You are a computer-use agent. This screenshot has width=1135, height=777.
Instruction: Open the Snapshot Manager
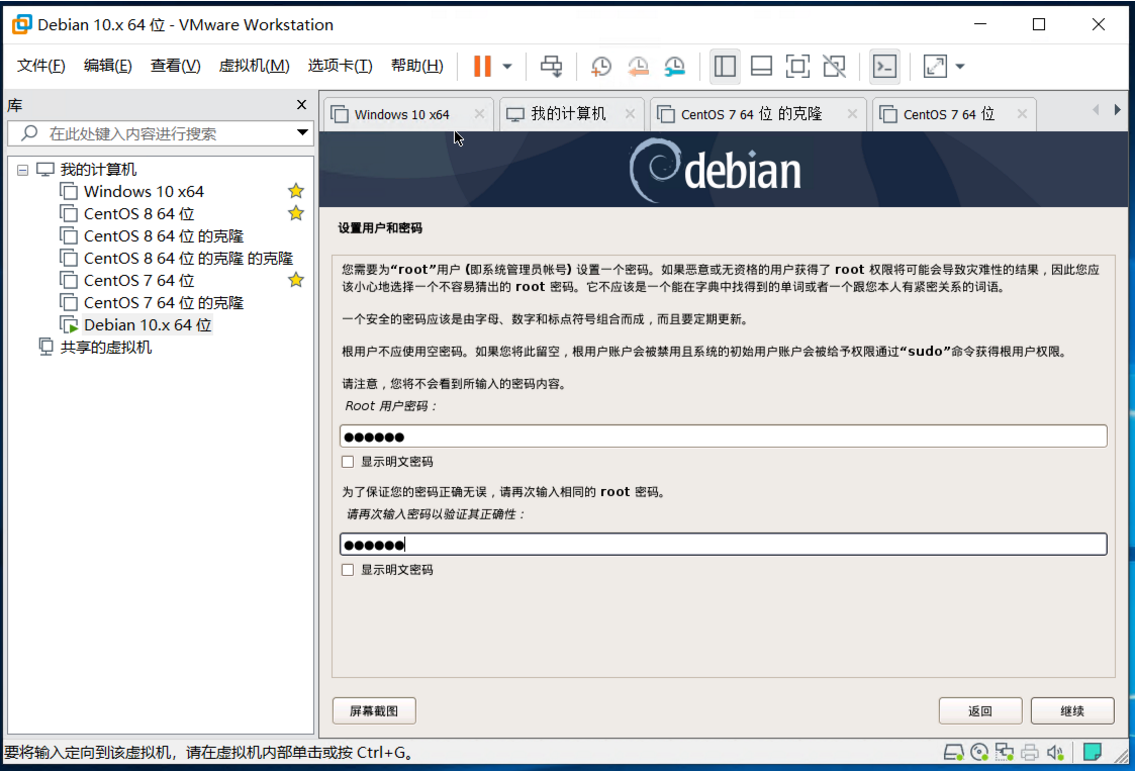pyautogui.click(x=675, y=66)
